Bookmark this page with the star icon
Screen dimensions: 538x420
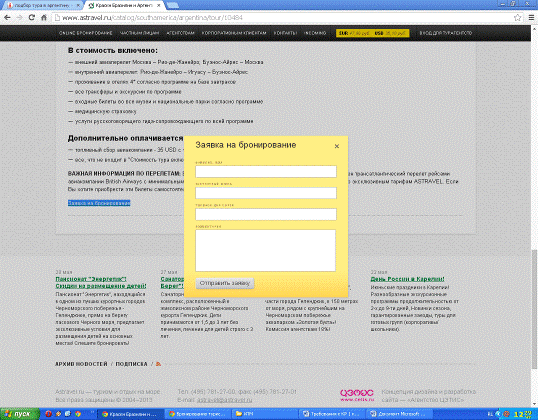(x=517, y=18)
